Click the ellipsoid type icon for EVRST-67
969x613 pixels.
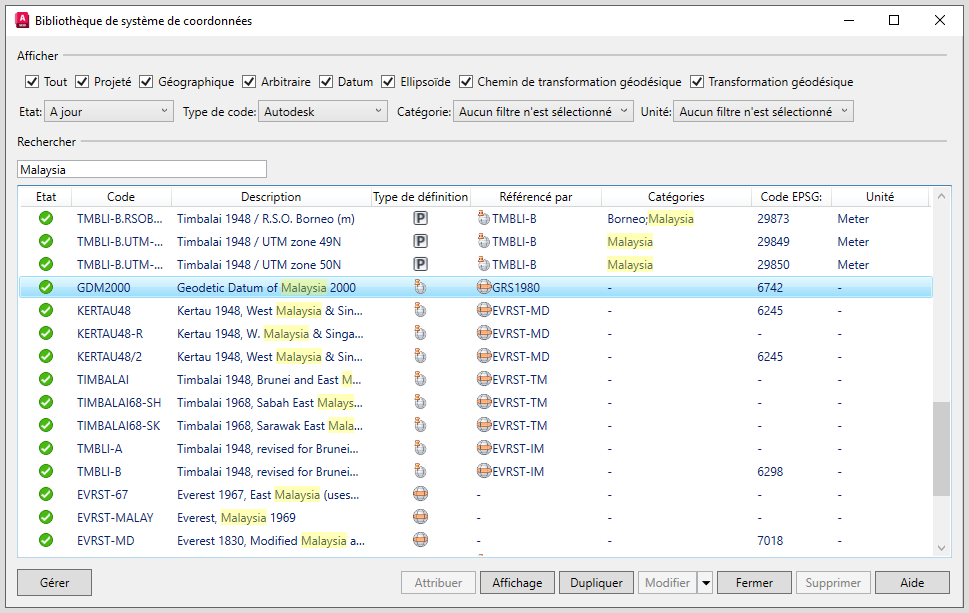[x=421, y=494]
